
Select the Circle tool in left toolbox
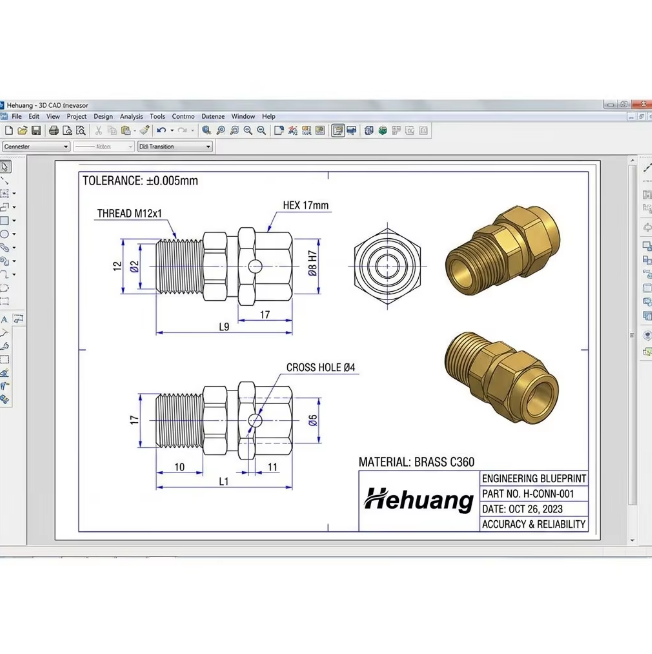click(x=5, y=234)
